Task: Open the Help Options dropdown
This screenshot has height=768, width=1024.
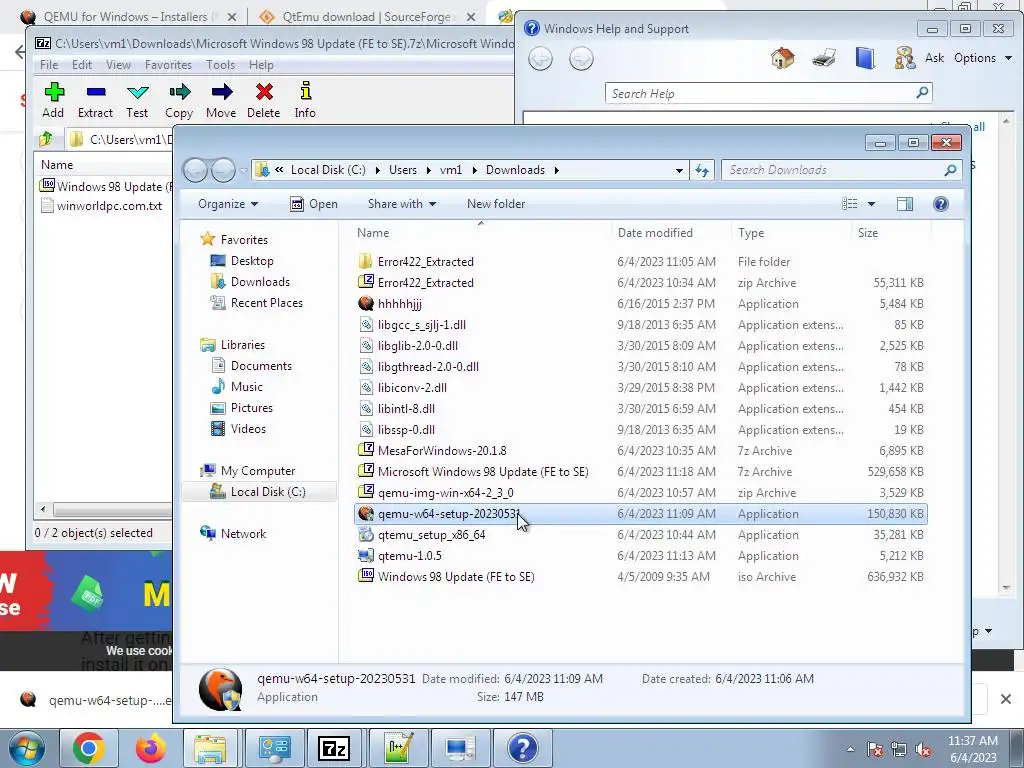Action: [x=983, y=58]
